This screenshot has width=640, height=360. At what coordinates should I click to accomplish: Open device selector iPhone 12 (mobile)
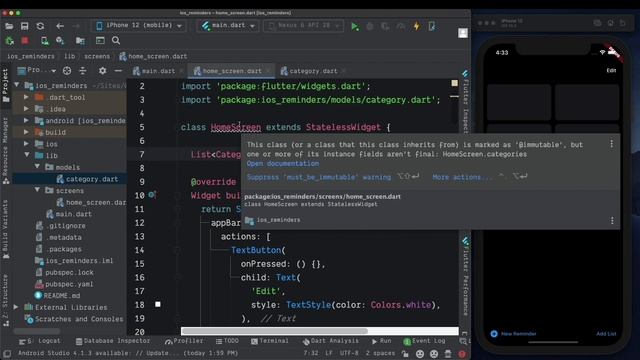[139, 26]
